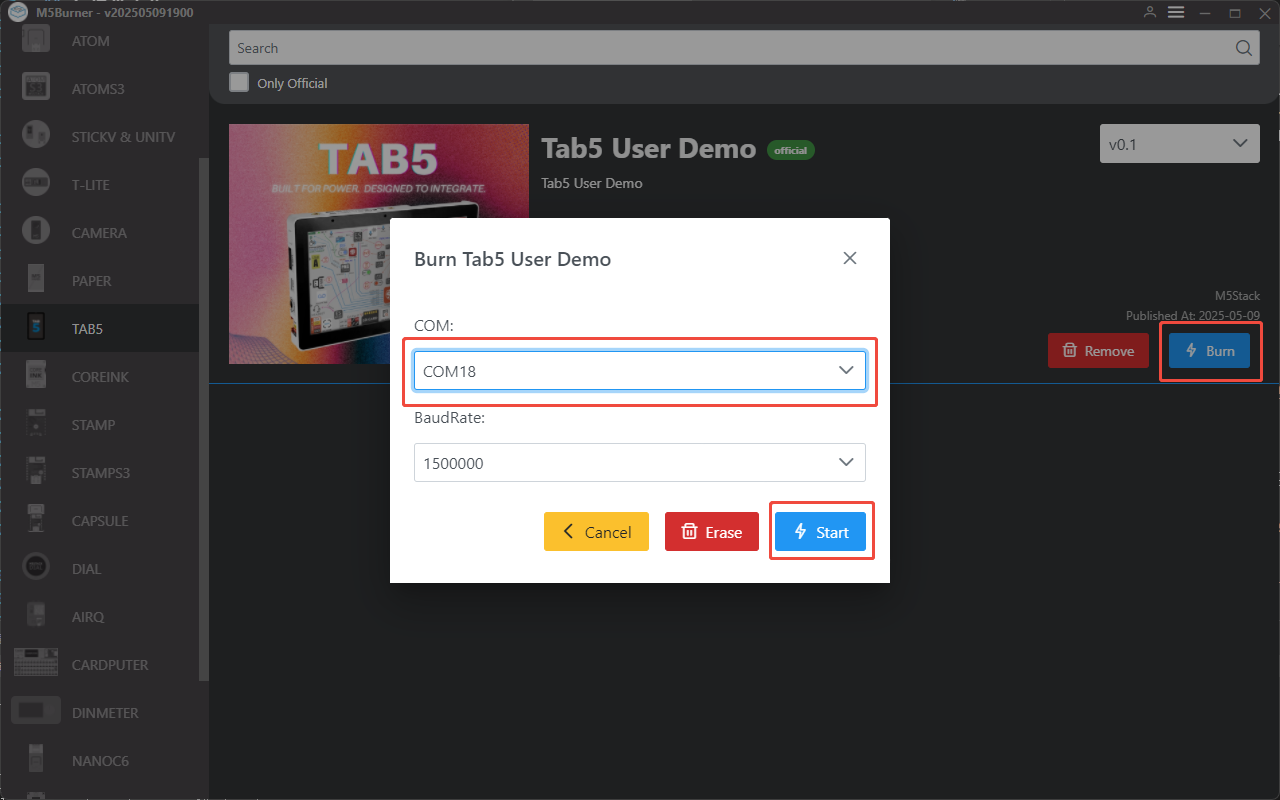
Task: Click the search magnifier icon
Action: pyautogui.click(x=1243, y=48)
